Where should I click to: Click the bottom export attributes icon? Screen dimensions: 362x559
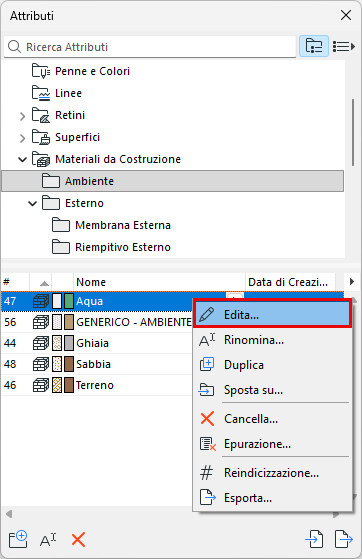344,539
